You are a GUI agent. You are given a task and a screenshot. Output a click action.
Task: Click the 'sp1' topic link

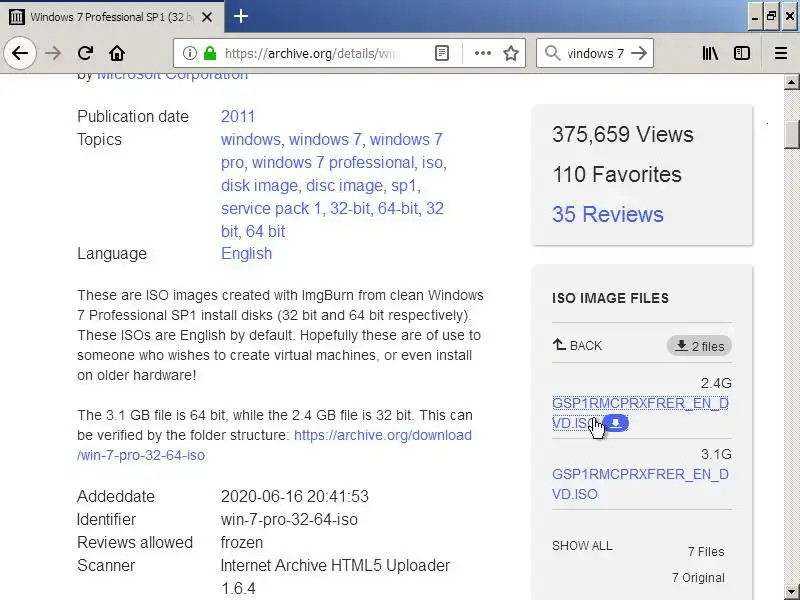pos(403,185)
